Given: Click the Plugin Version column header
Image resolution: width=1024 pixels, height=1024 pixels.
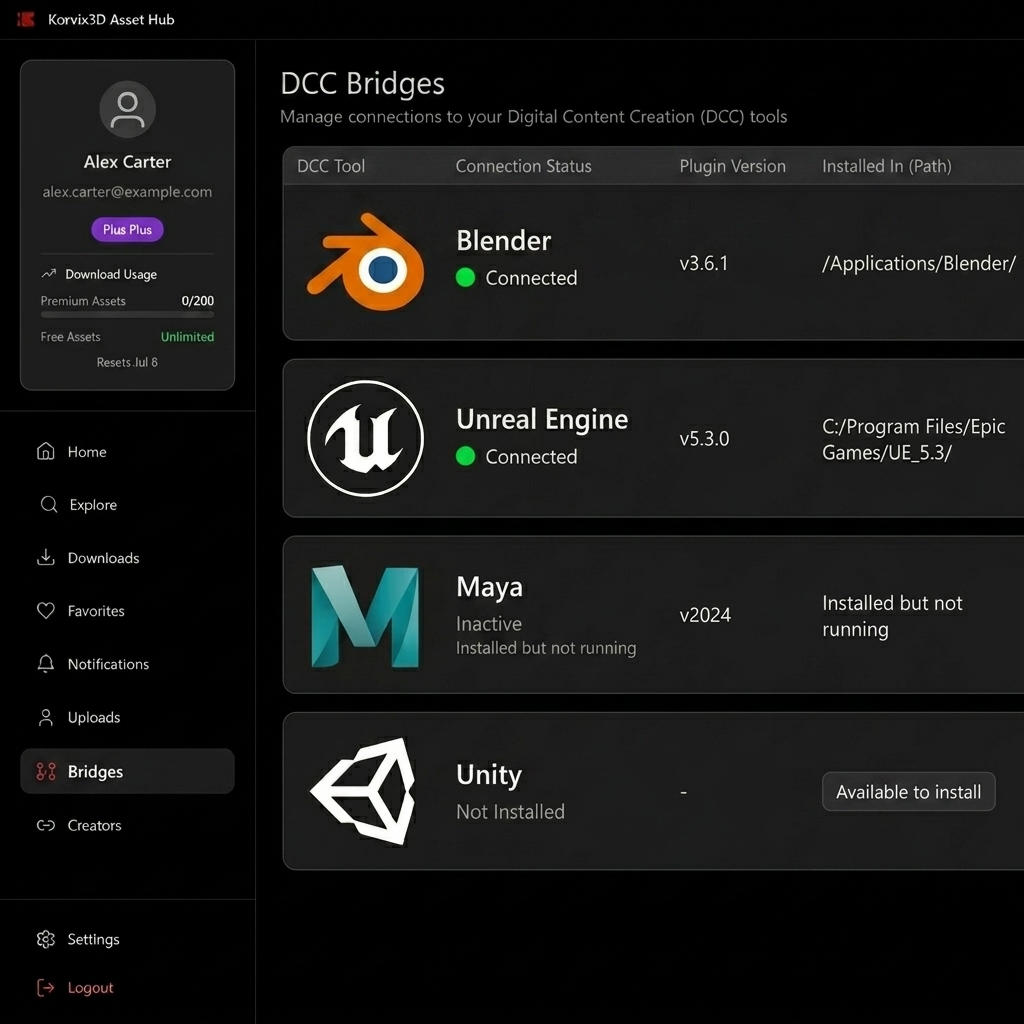Looking at the screenshot, I should 733,166.
